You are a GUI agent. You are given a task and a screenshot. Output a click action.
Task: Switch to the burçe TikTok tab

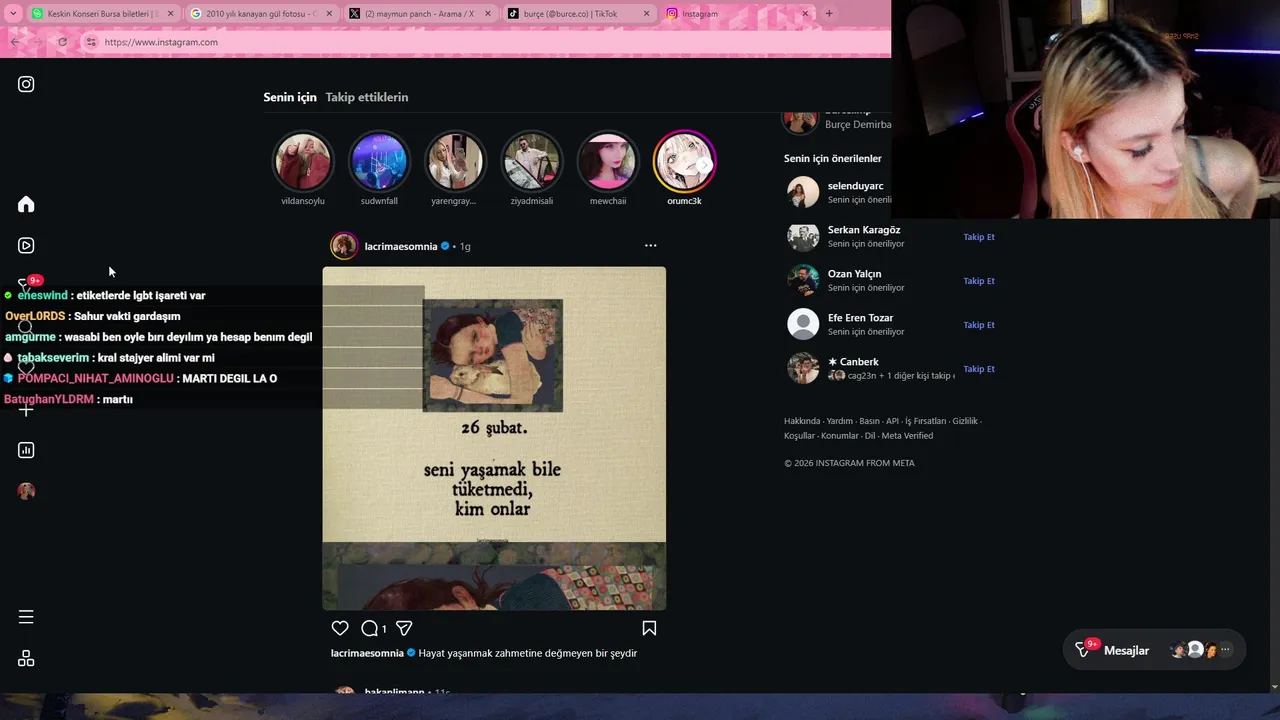[577, 14]
